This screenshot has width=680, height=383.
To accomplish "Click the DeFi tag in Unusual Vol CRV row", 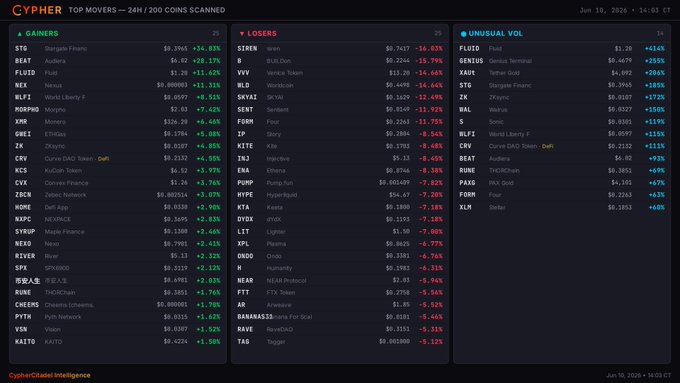I will click(548, 147).
